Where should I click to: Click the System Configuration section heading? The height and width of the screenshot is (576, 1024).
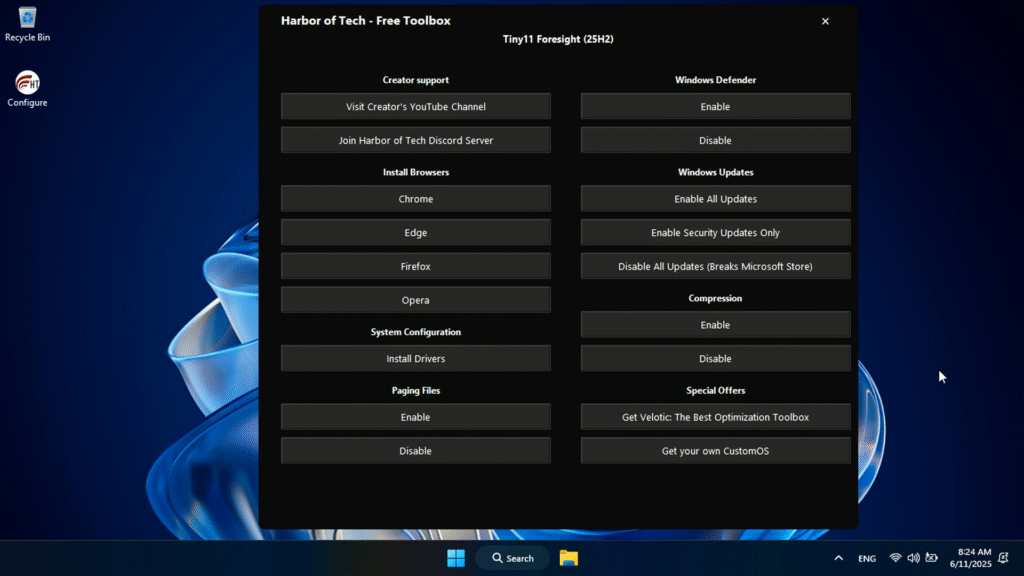point(416,332)
